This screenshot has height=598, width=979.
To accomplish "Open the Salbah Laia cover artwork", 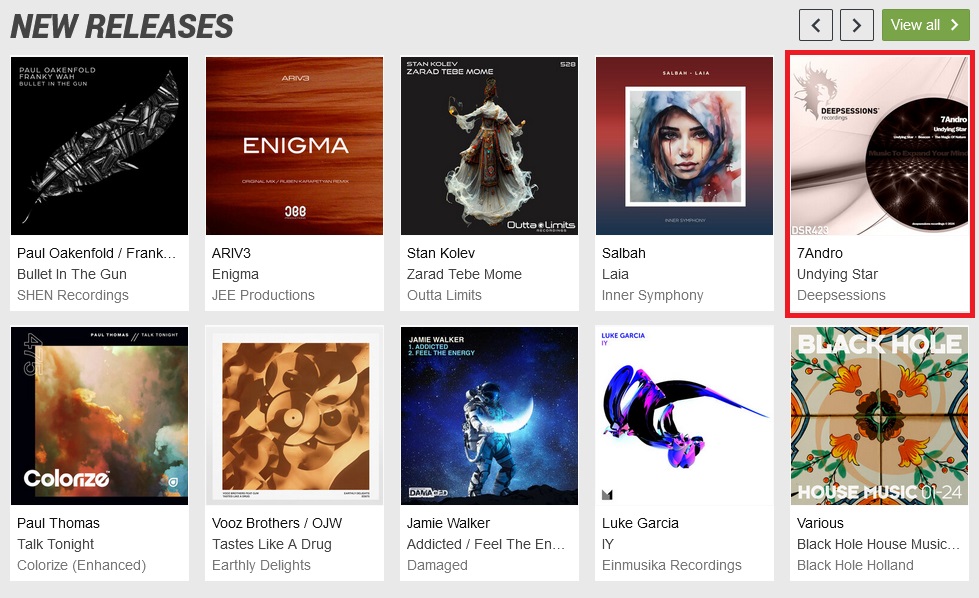I will pos(684,146).
